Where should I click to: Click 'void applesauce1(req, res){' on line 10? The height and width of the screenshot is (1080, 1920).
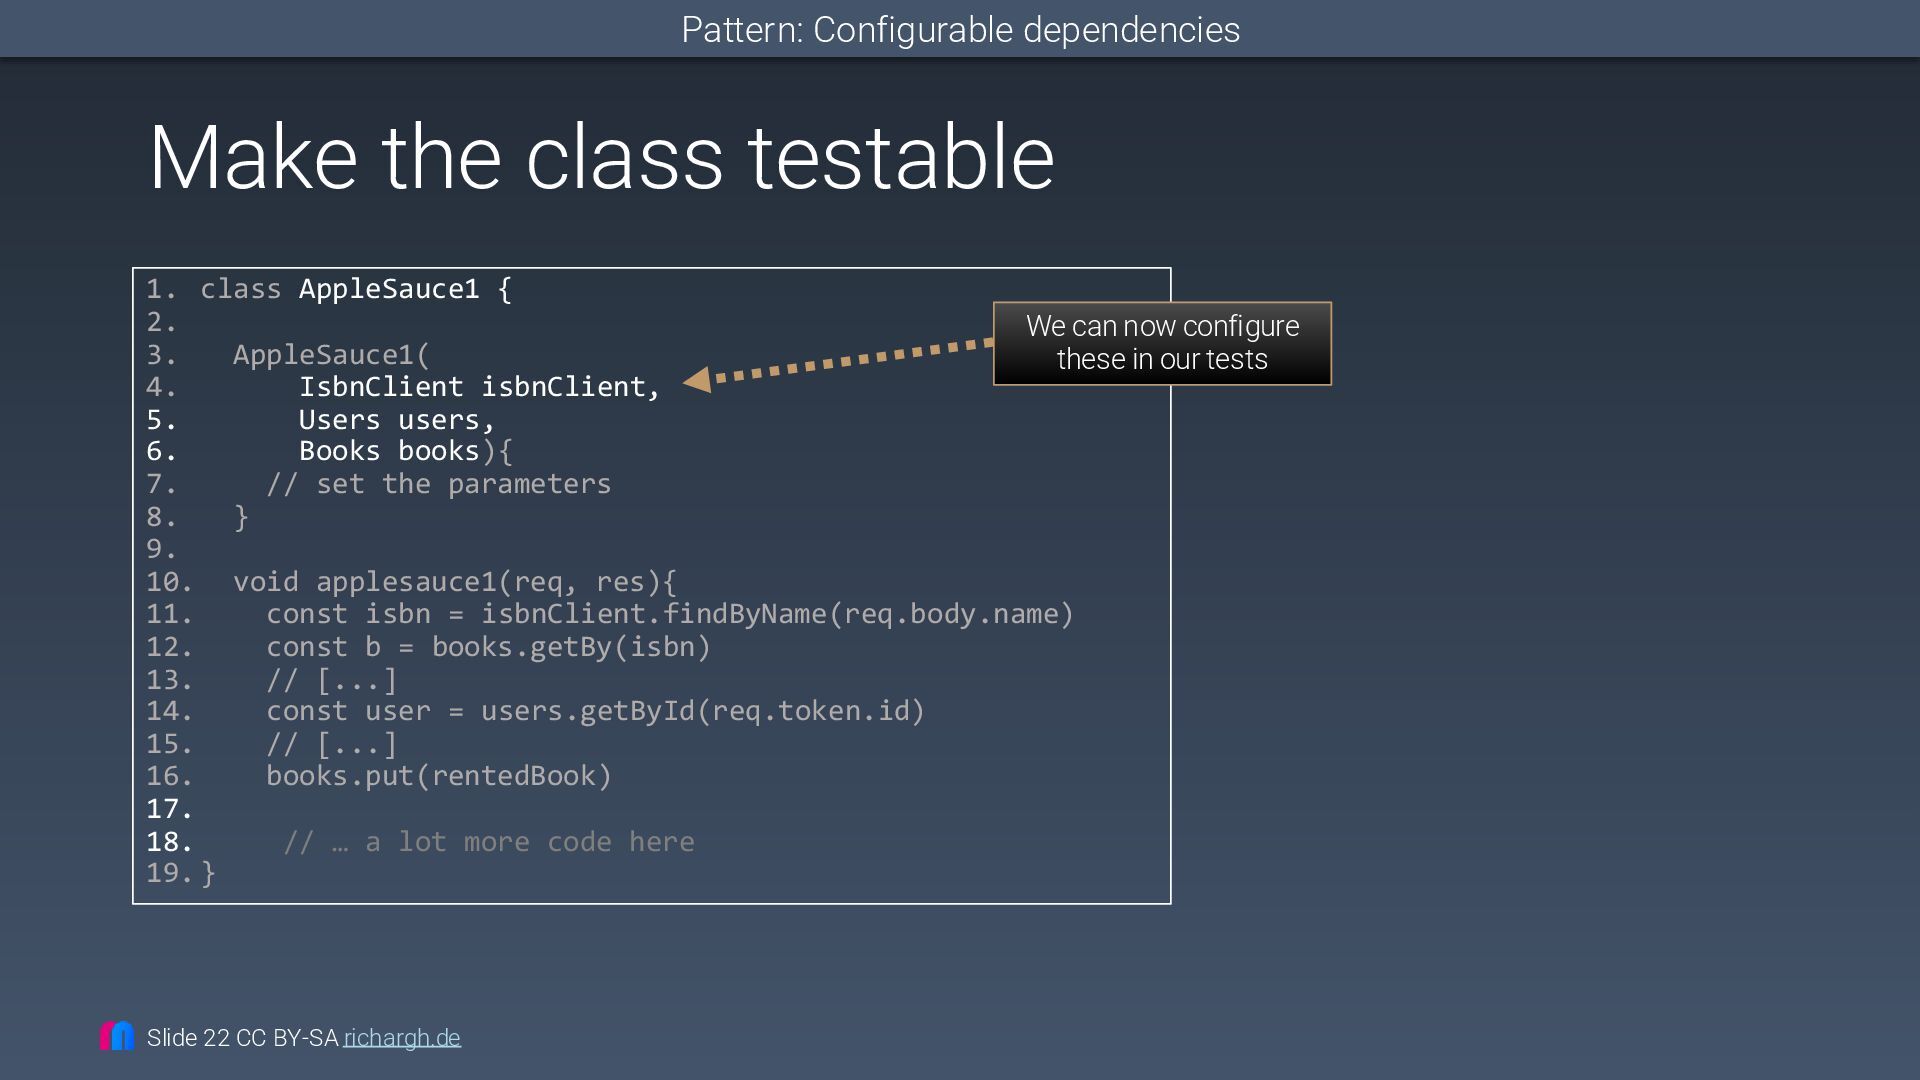tap(455, 582)
